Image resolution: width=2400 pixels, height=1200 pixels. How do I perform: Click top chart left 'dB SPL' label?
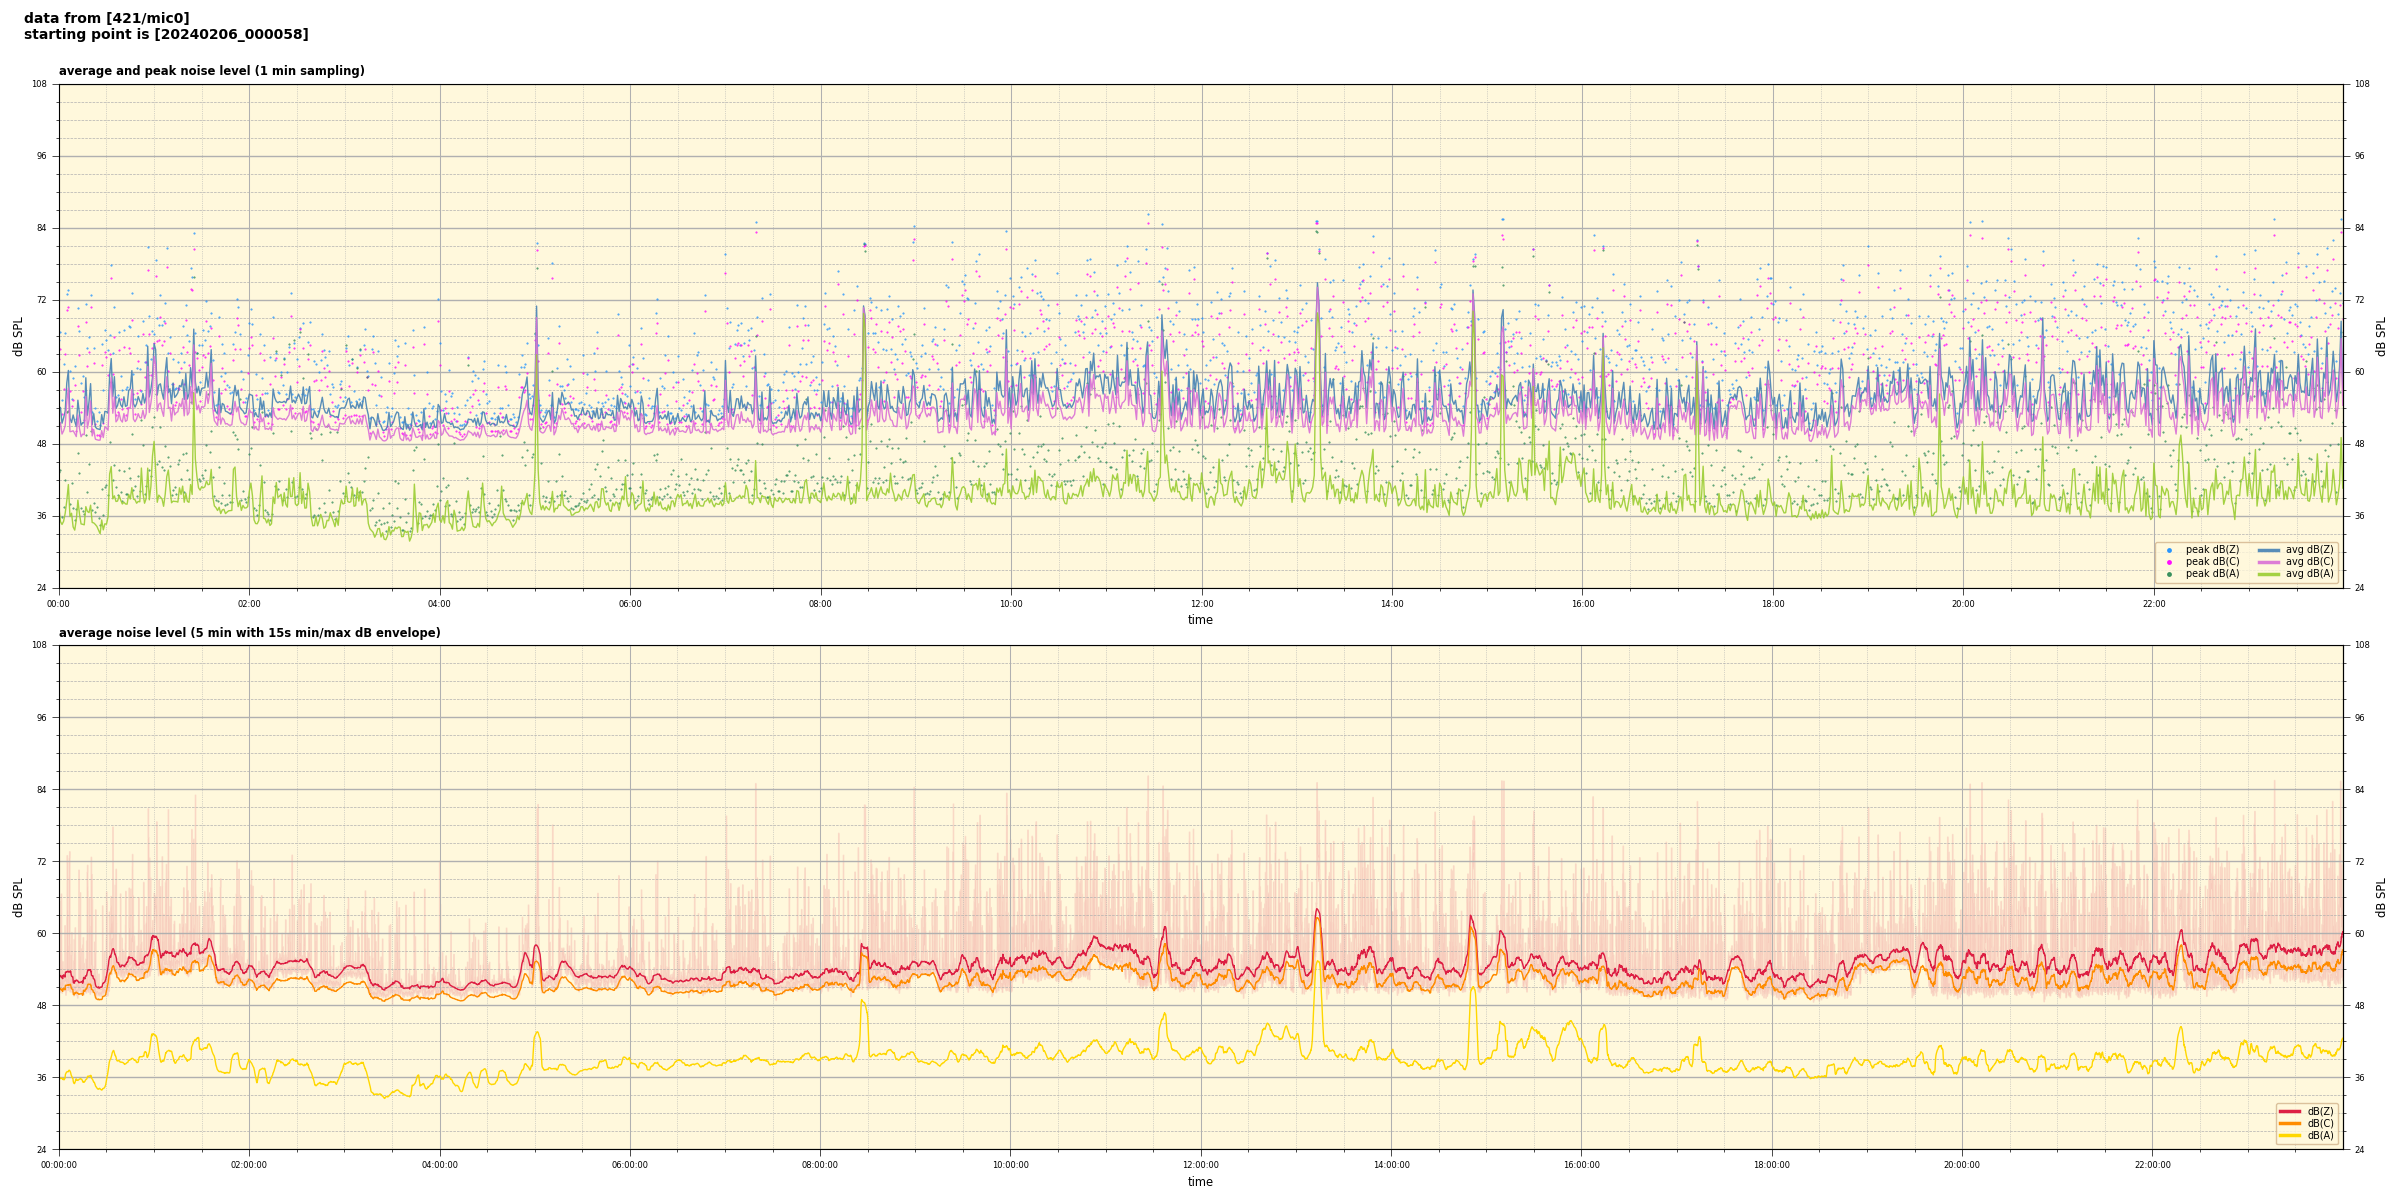point(18,336)
